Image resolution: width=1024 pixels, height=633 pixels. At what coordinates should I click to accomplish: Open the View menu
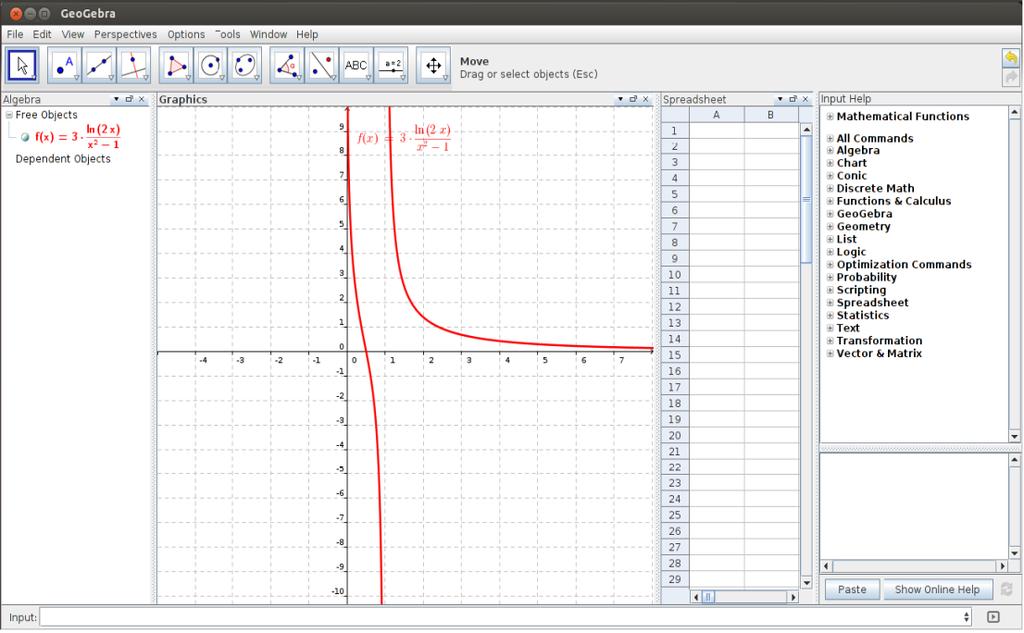[72, 35]
